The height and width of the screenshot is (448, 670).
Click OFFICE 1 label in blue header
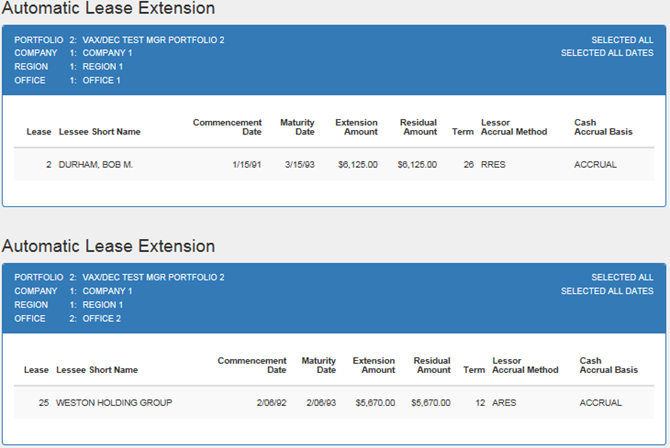tap(101, 80)
